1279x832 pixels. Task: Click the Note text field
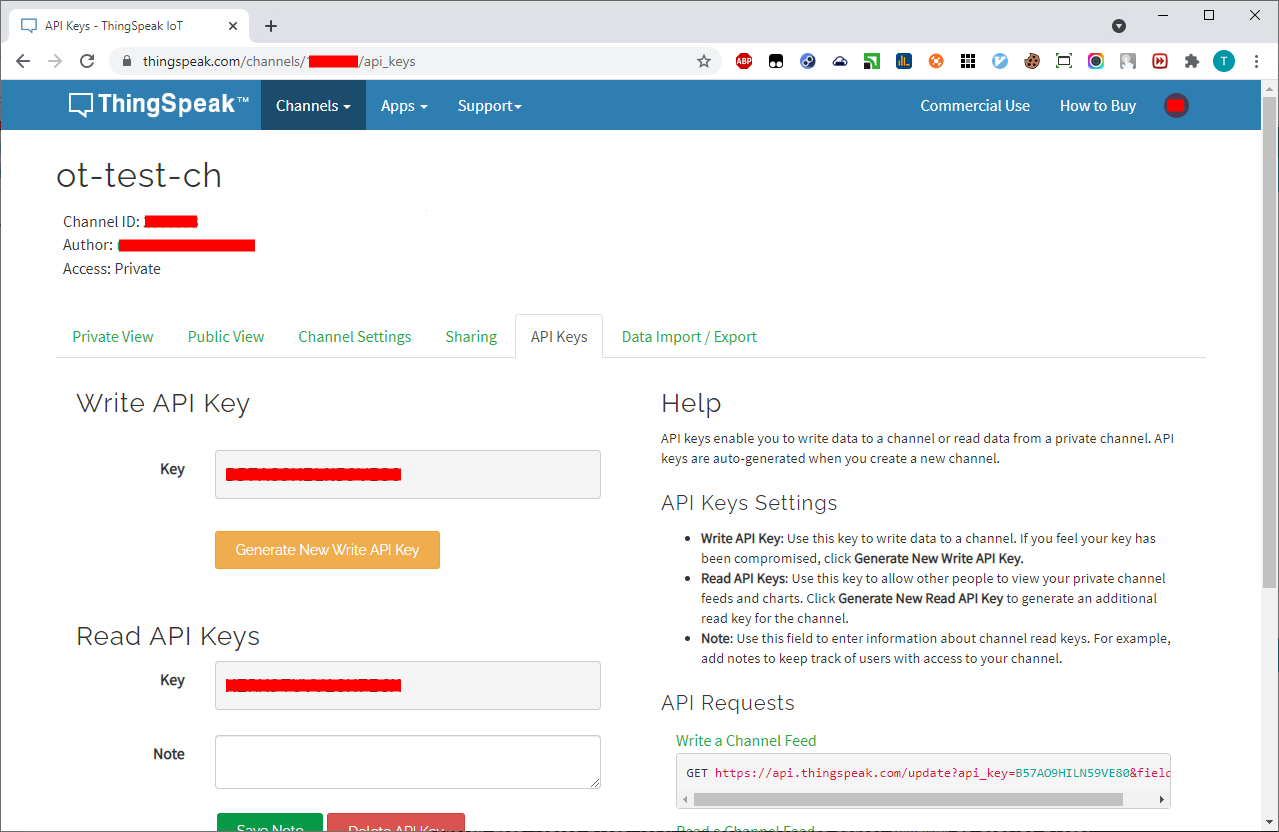point(407,762)
